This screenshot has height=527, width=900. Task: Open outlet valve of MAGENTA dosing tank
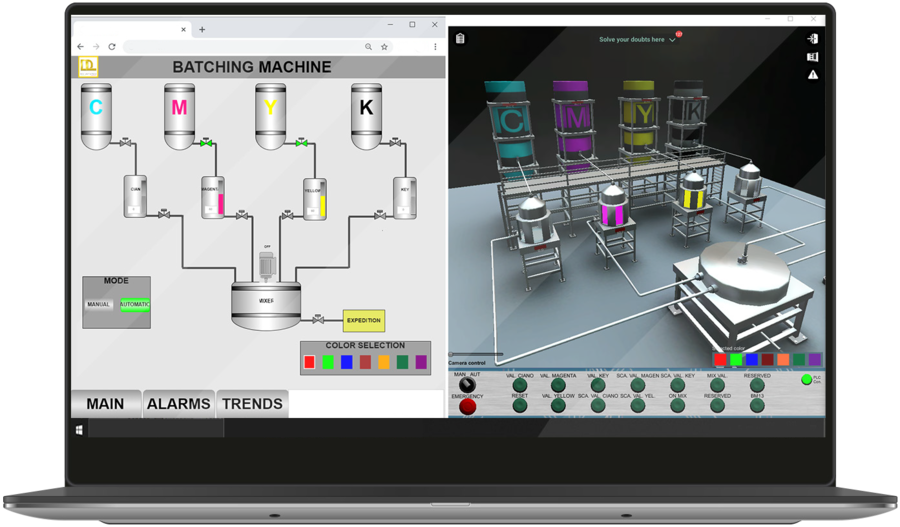(x=242, y=215)
